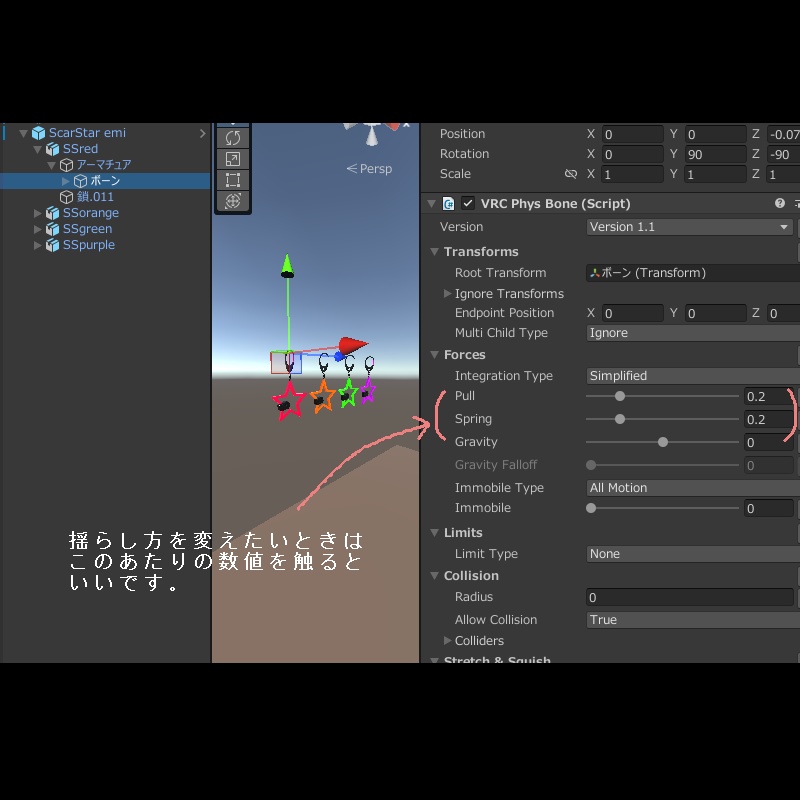Expand the SSgreen hierarchy node
Viewport: 800px width, 800px height.
(x=37, y=229)
